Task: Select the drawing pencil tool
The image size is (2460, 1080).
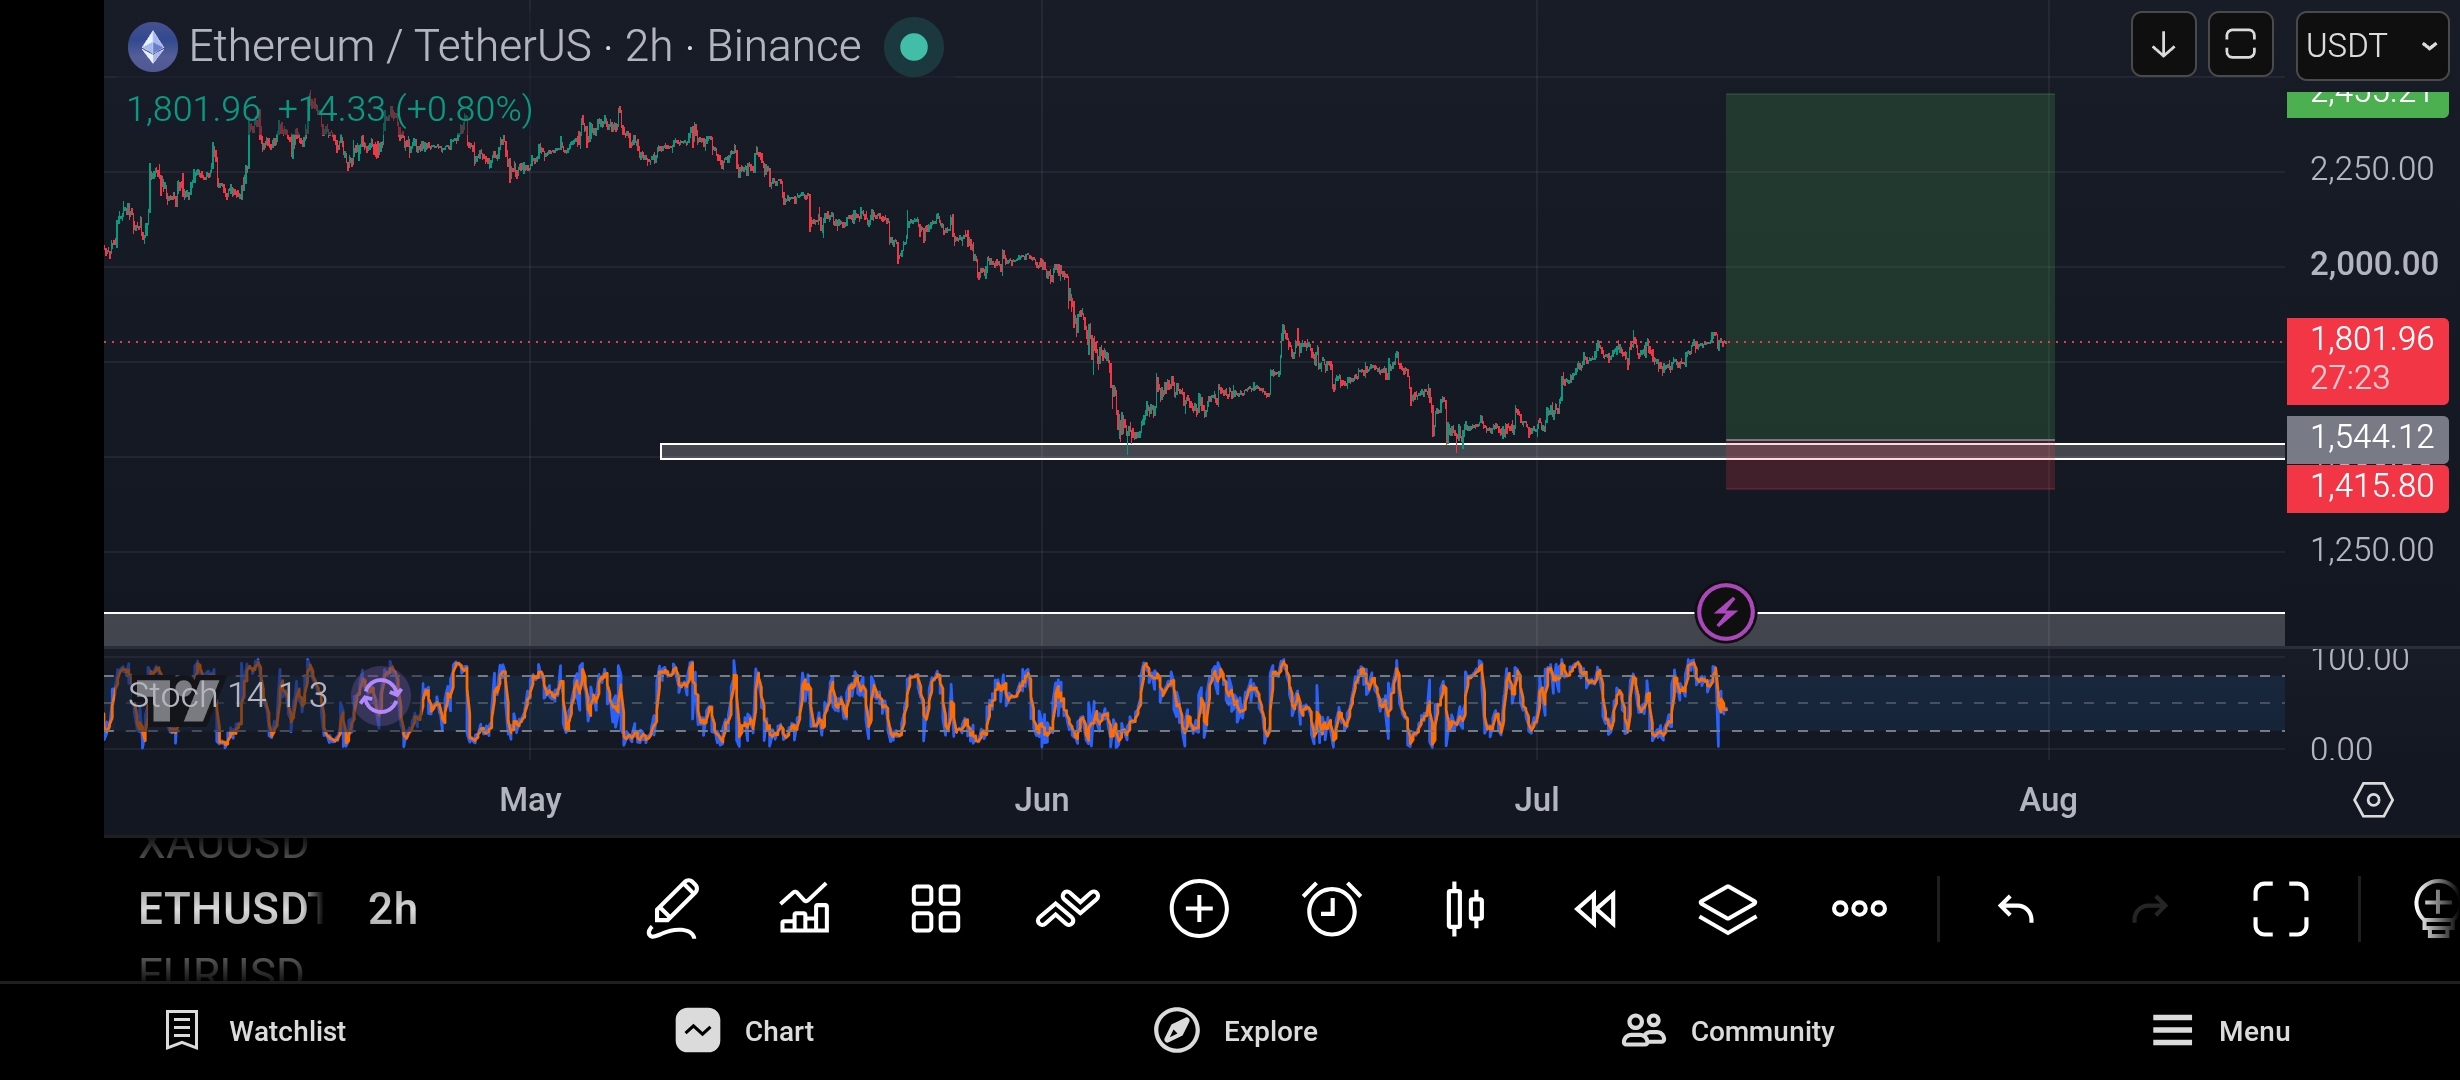Action: coord(673,909)
